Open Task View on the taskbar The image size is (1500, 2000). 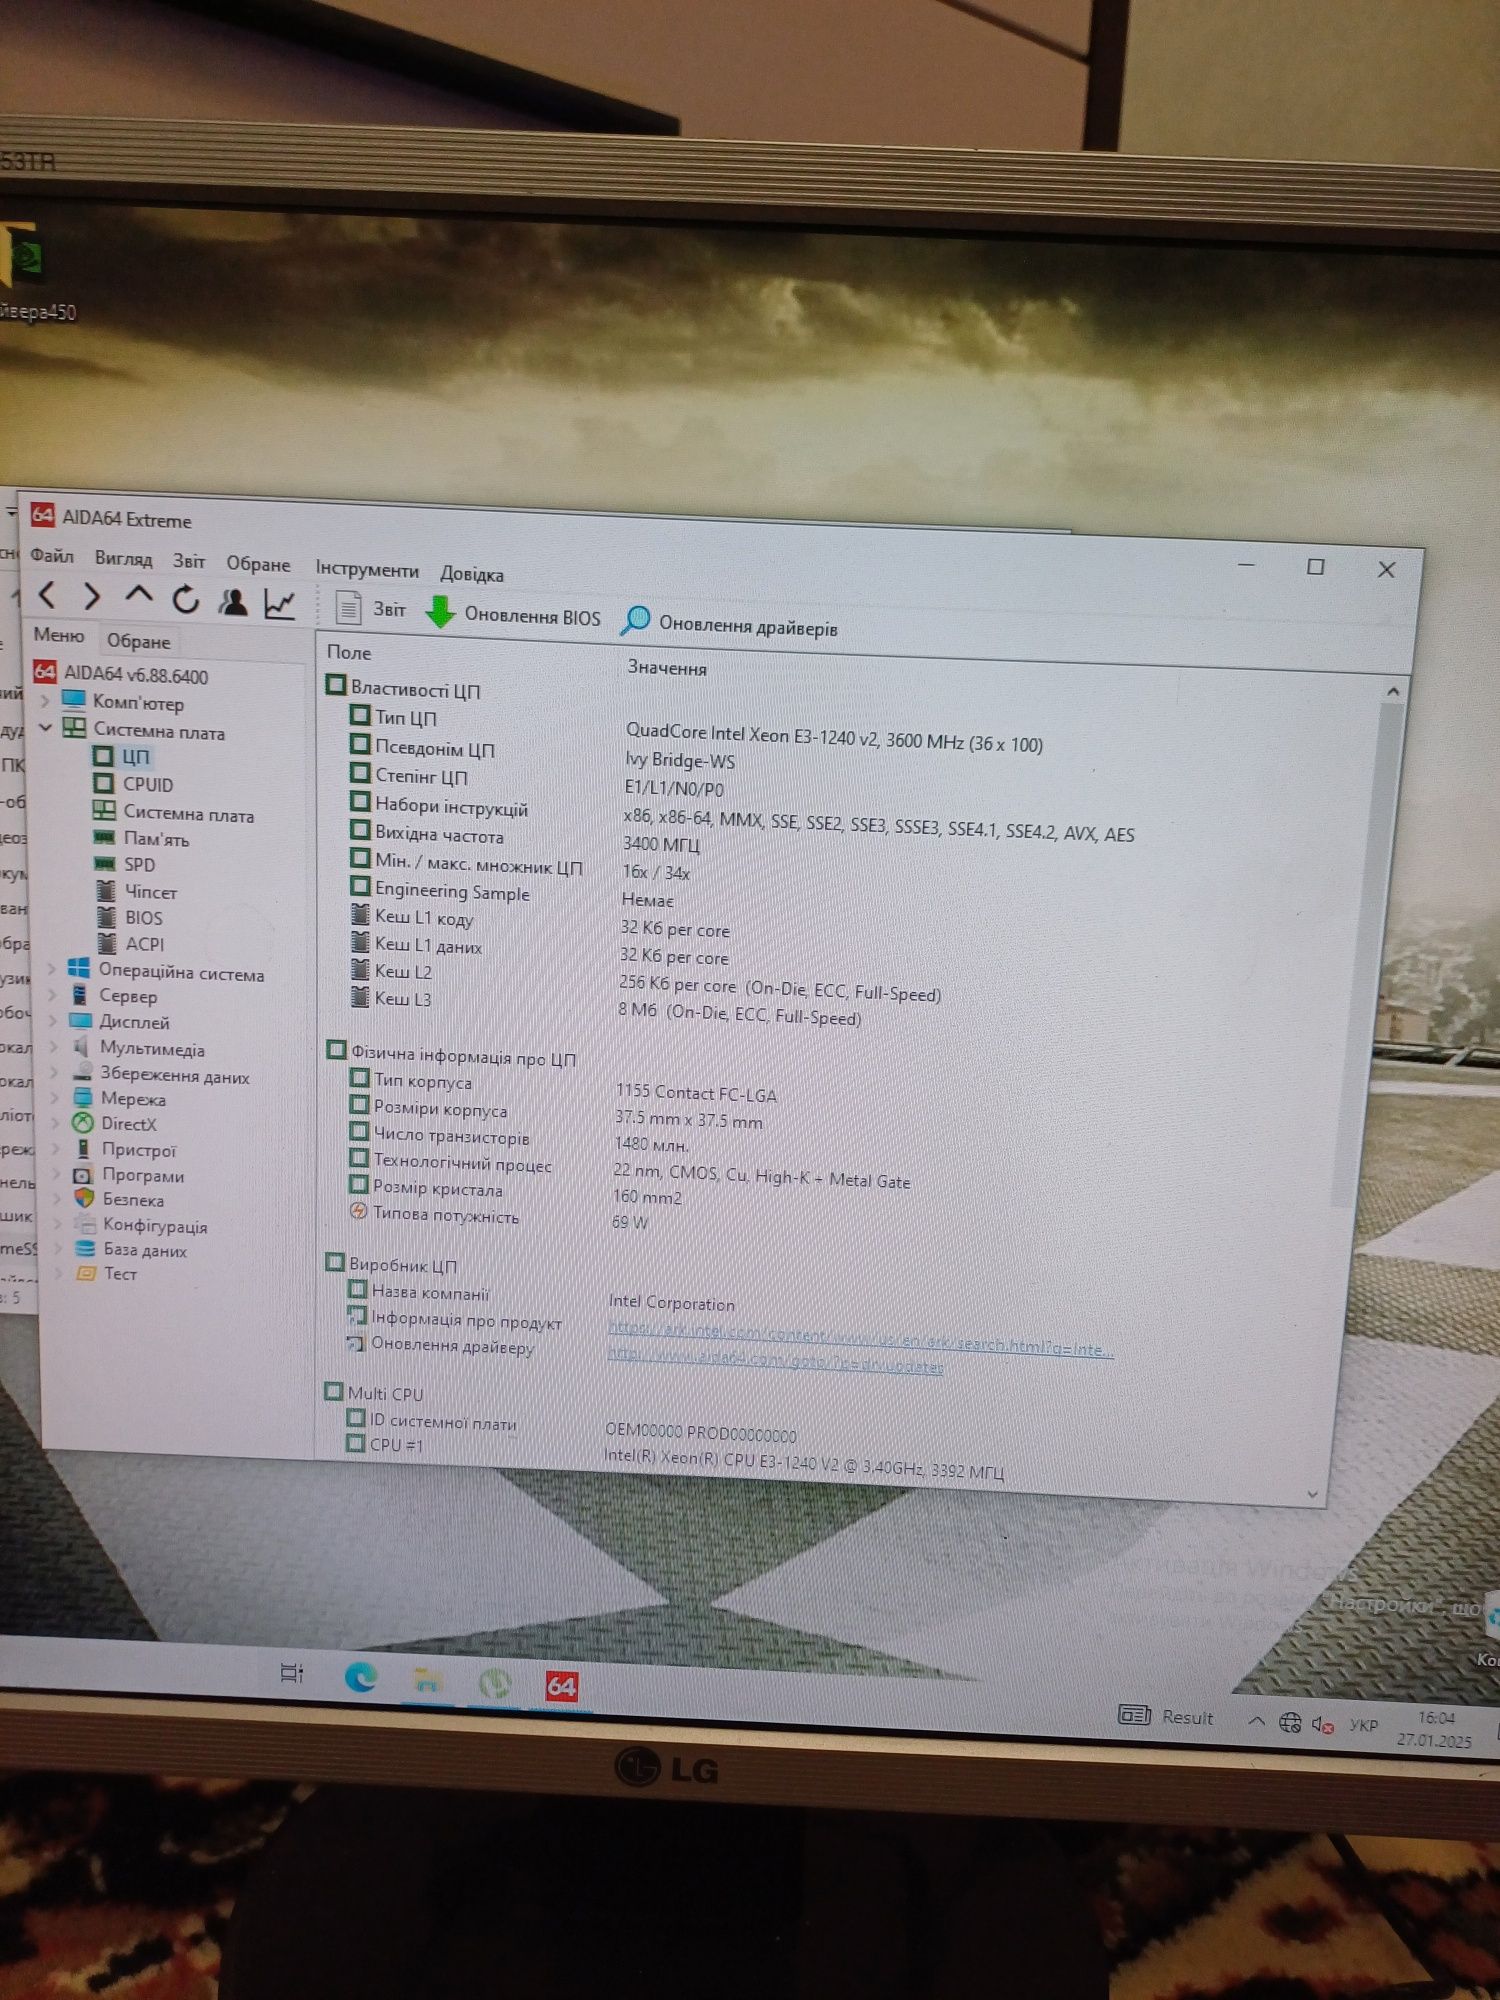tap(292, 1673)
